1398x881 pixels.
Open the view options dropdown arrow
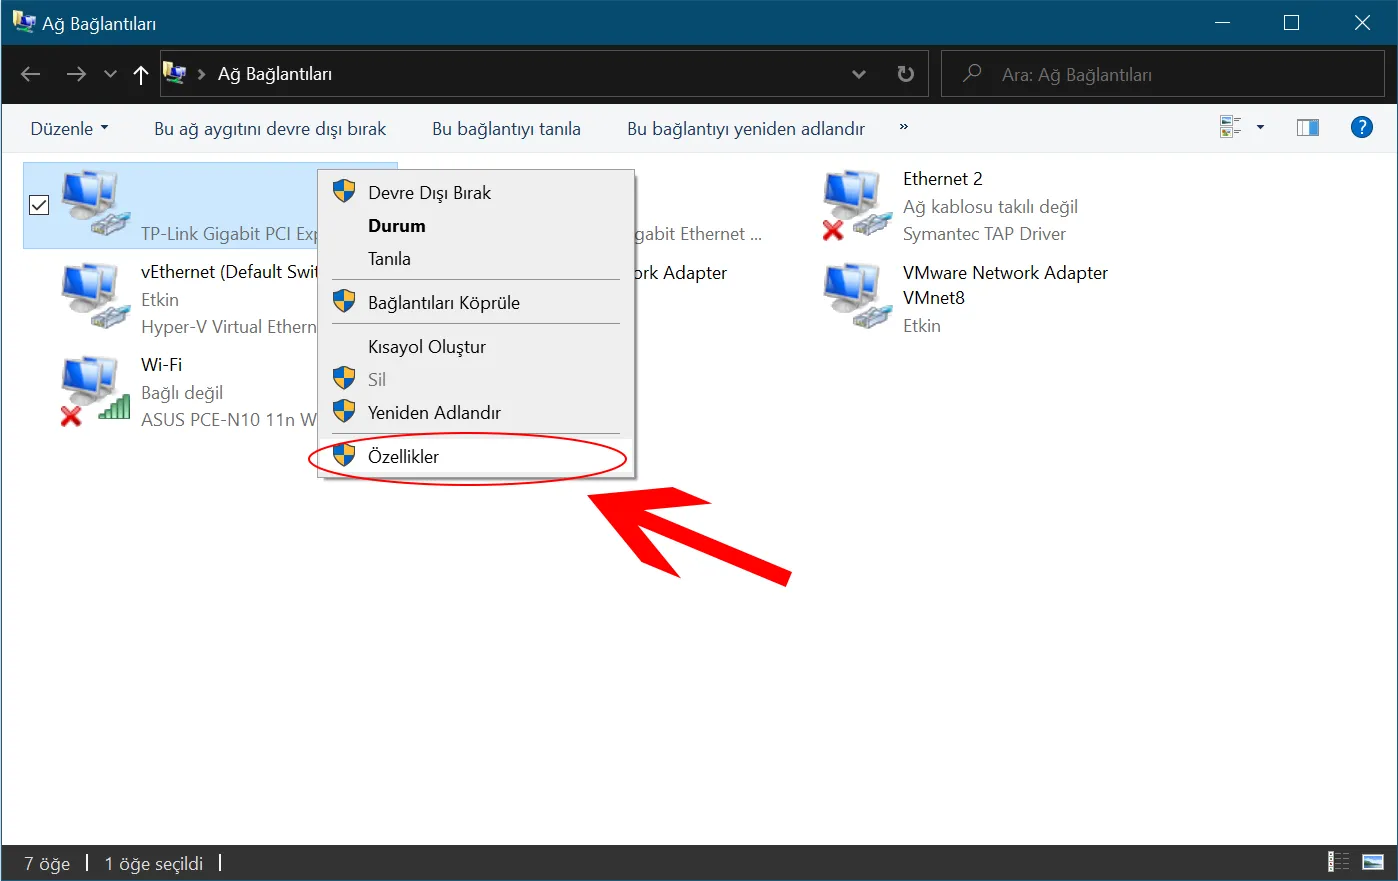coord(1260,128)
